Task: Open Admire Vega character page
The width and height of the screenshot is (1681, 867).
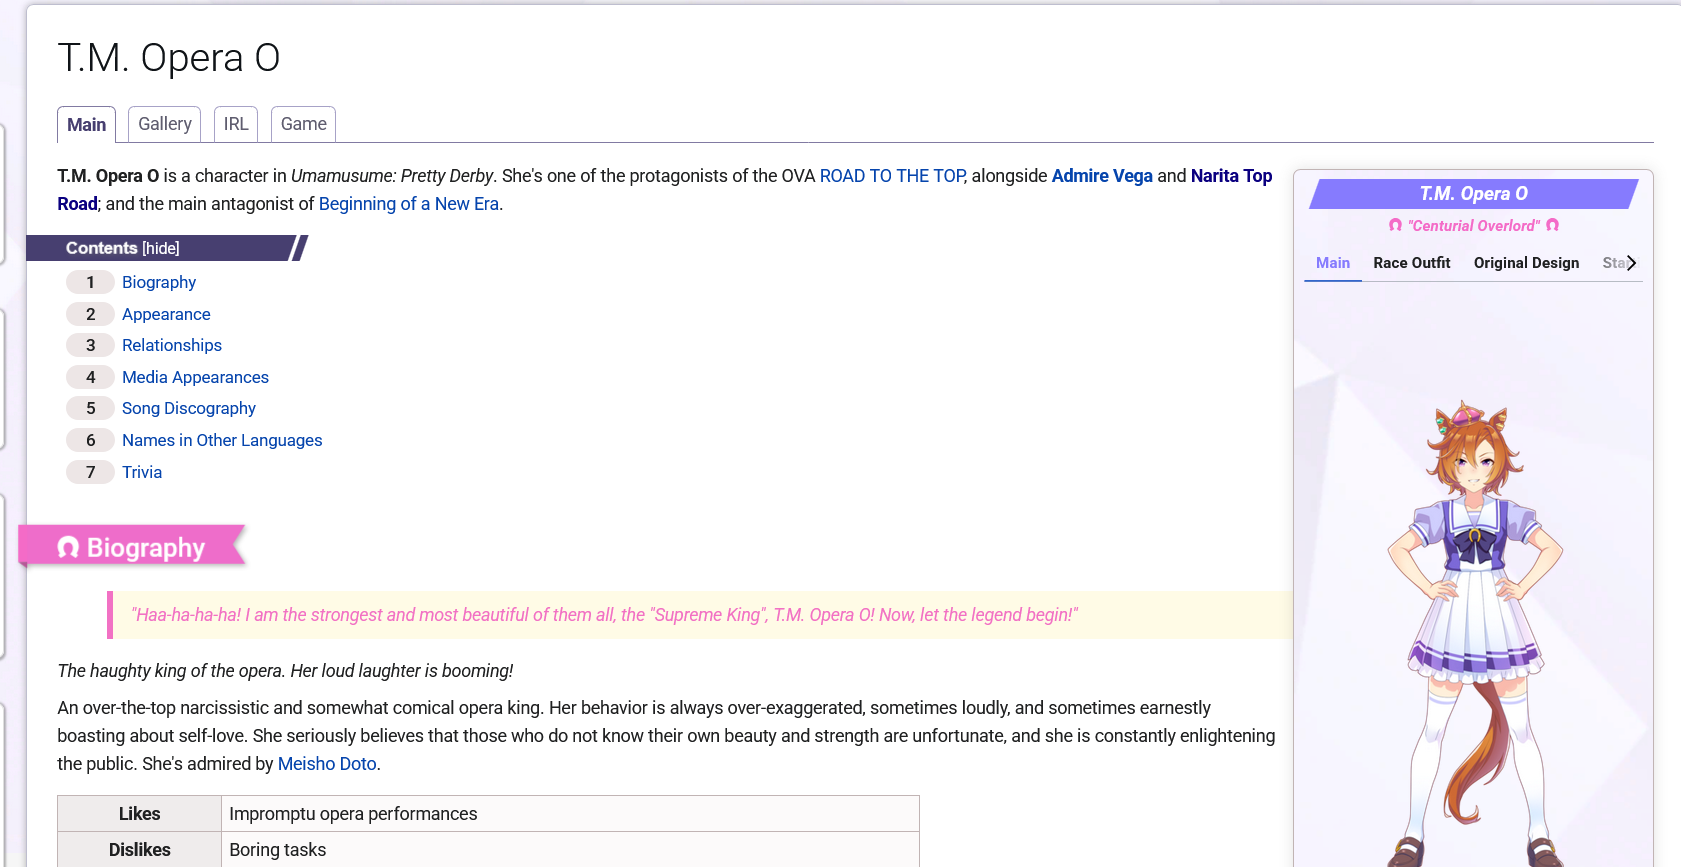Action: click(1102, 176)
